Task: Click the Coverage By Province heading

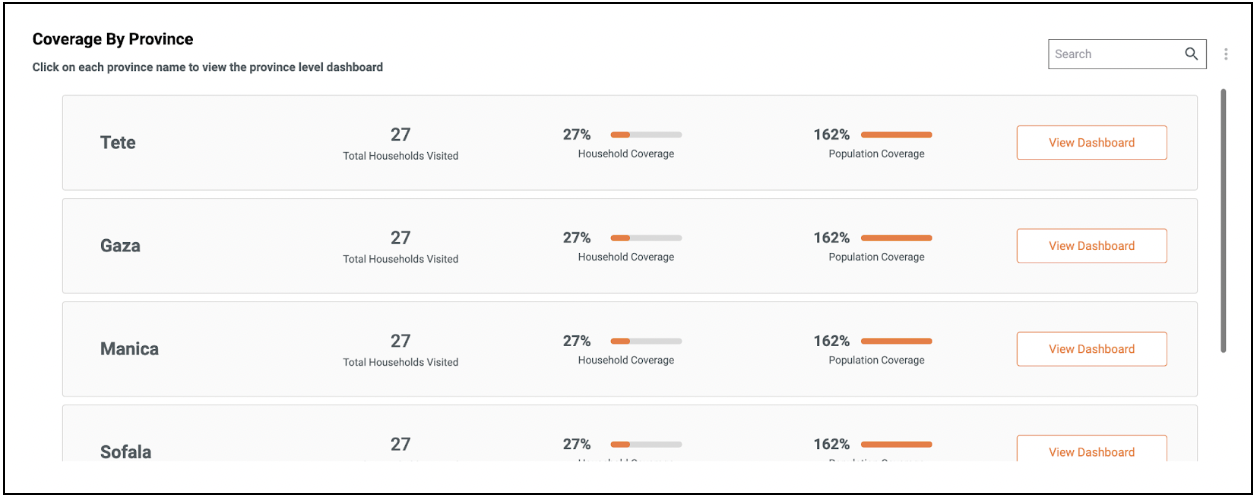Action: 113,39
